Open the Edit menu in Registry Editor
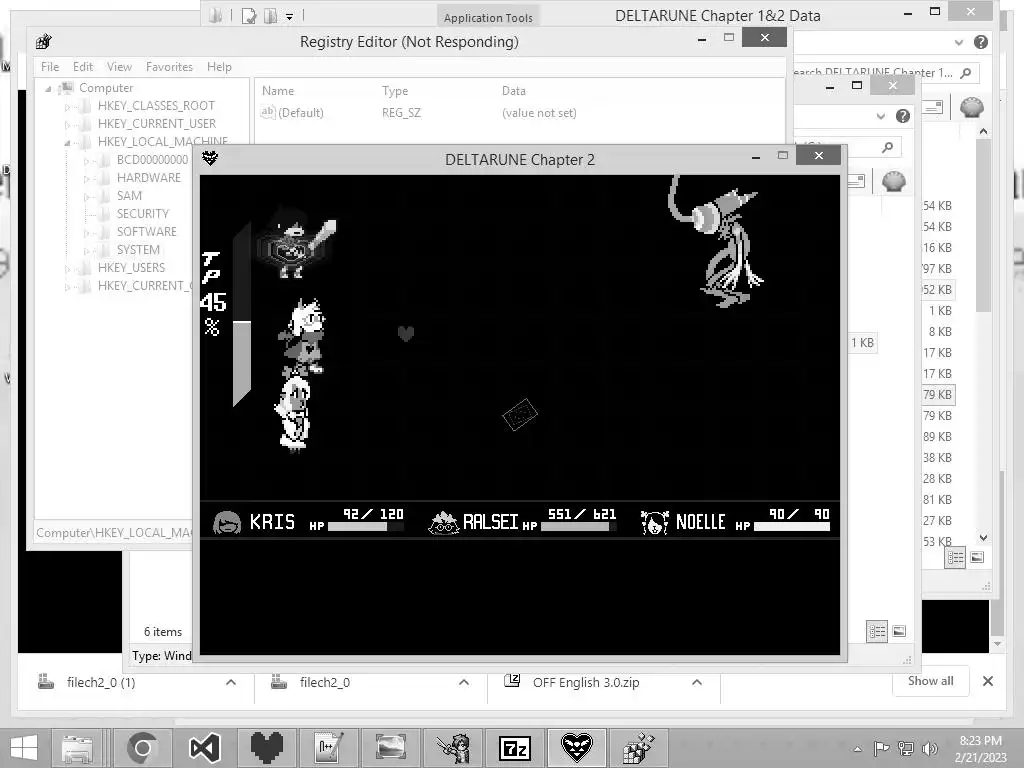Image resolution: width=1024 pixels, height=768 pixels. (83, 67)
